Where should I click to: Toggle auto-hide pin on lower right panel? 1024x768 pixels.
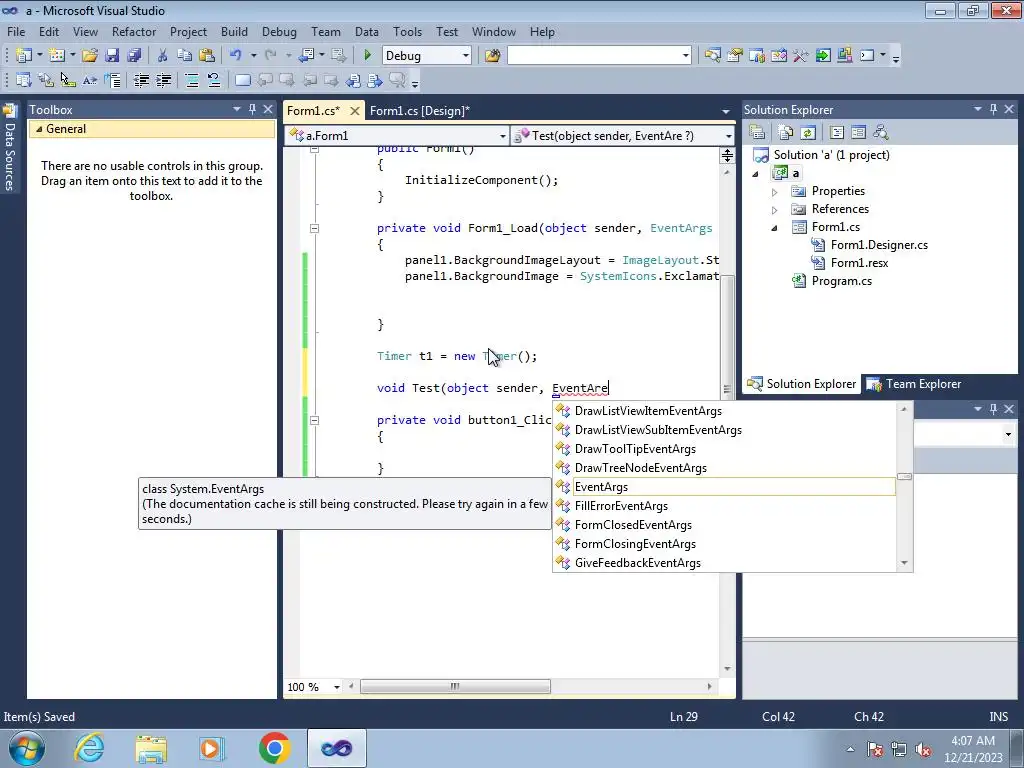coord(993,409)
